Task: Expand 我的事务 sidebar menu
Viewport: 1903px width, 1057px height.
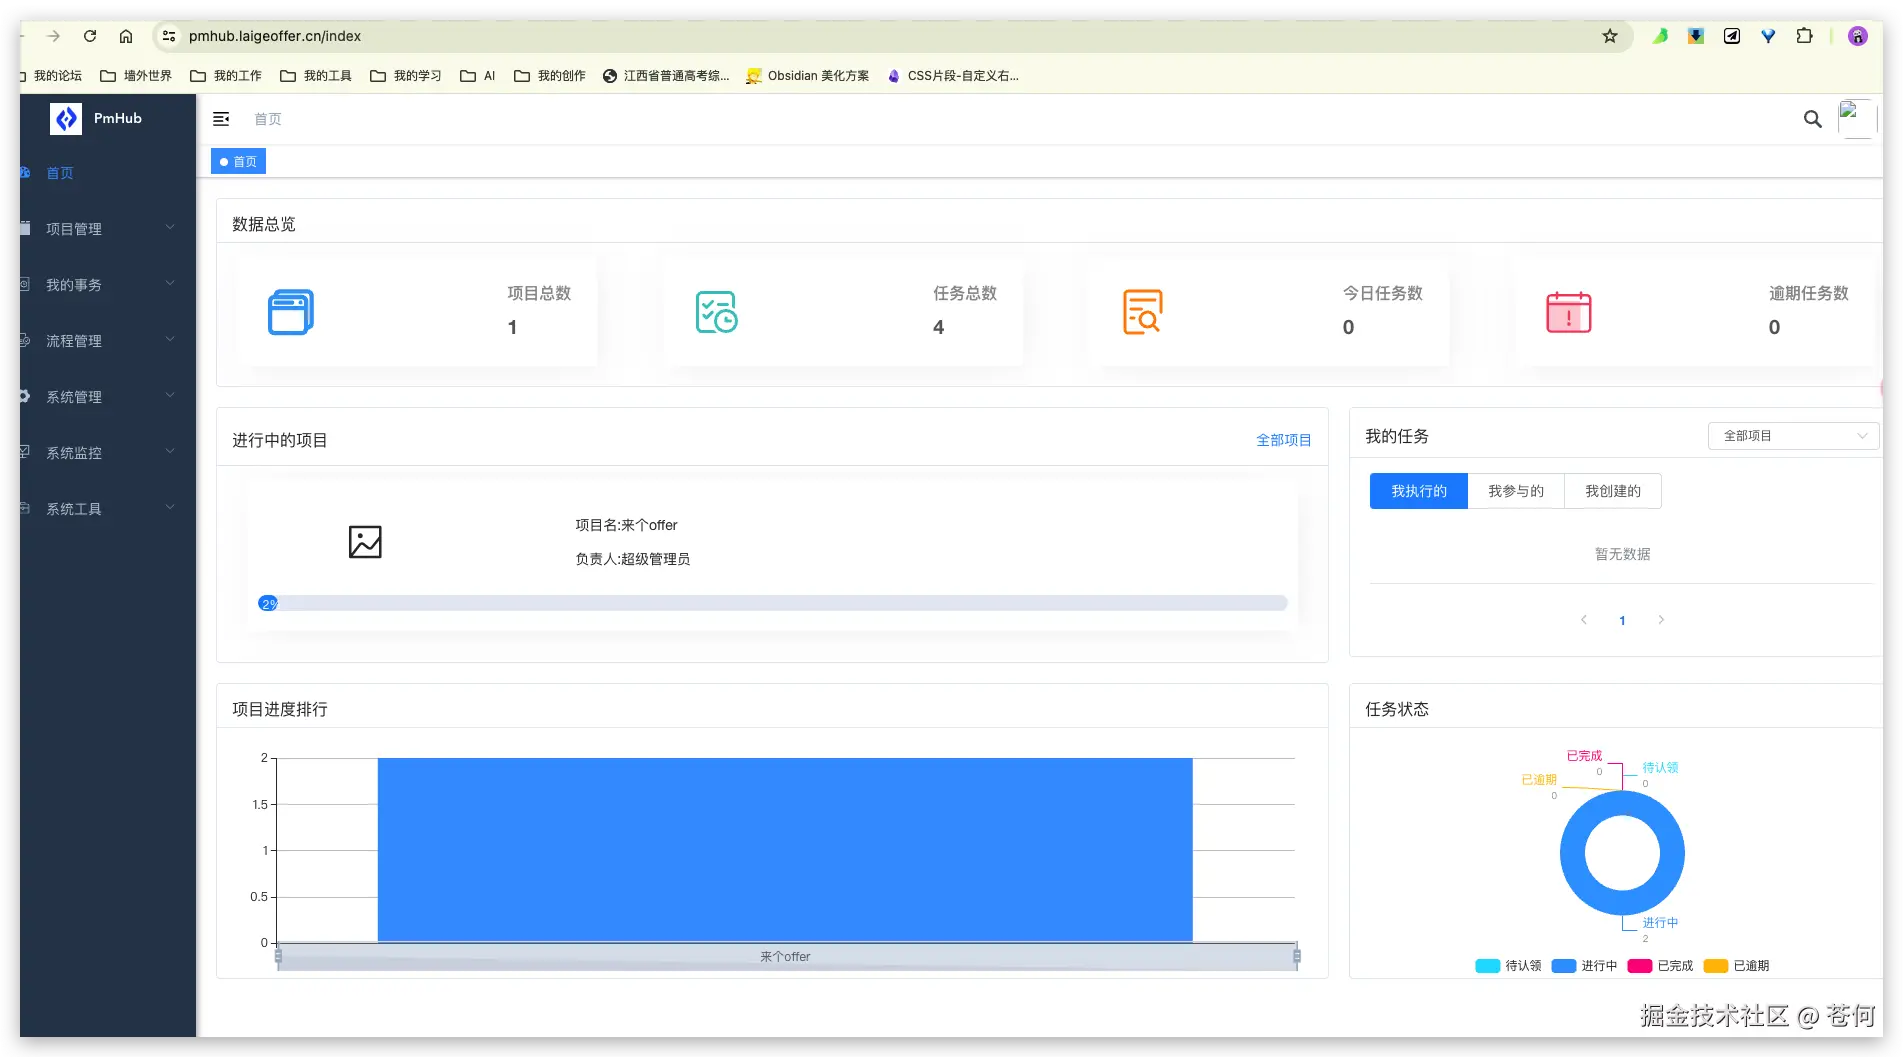Action: (108, 285)
